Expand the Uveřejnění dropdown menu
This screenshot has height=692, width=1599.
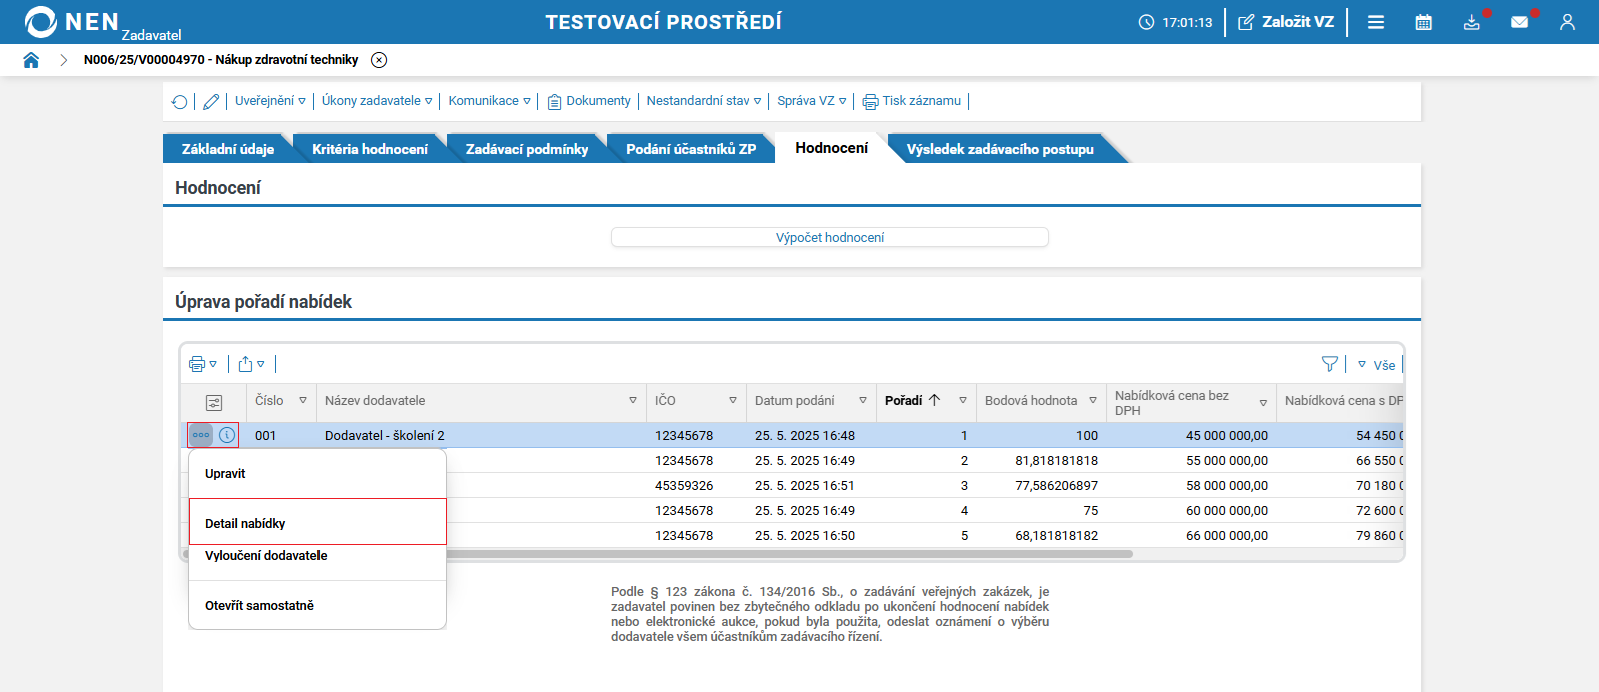[x=270, y=101]
